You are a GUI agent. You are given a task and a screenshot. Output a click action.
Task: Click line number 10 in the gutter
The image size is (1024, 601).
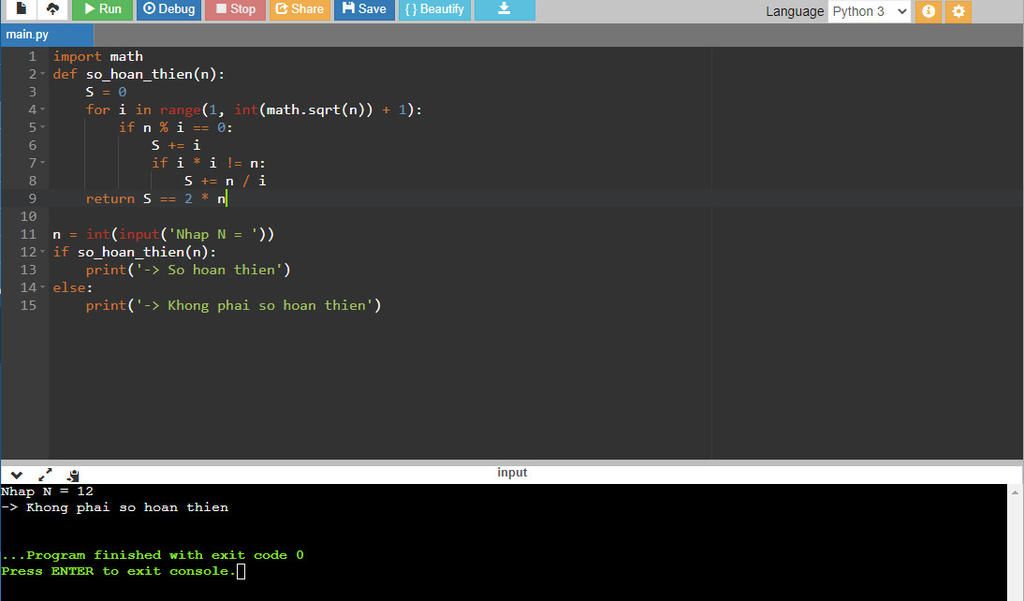(x=28, y=216)
